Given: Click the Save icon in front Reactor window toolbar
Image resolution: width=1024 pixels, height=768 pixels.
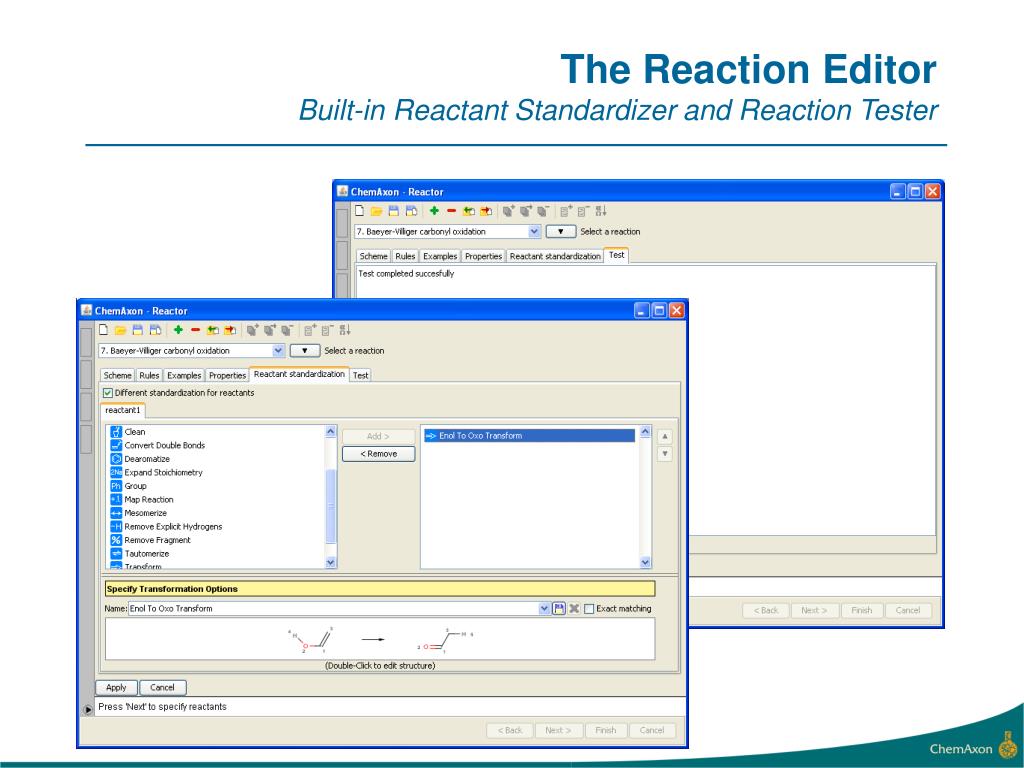Looking at the screenshot, I should 137,330.
